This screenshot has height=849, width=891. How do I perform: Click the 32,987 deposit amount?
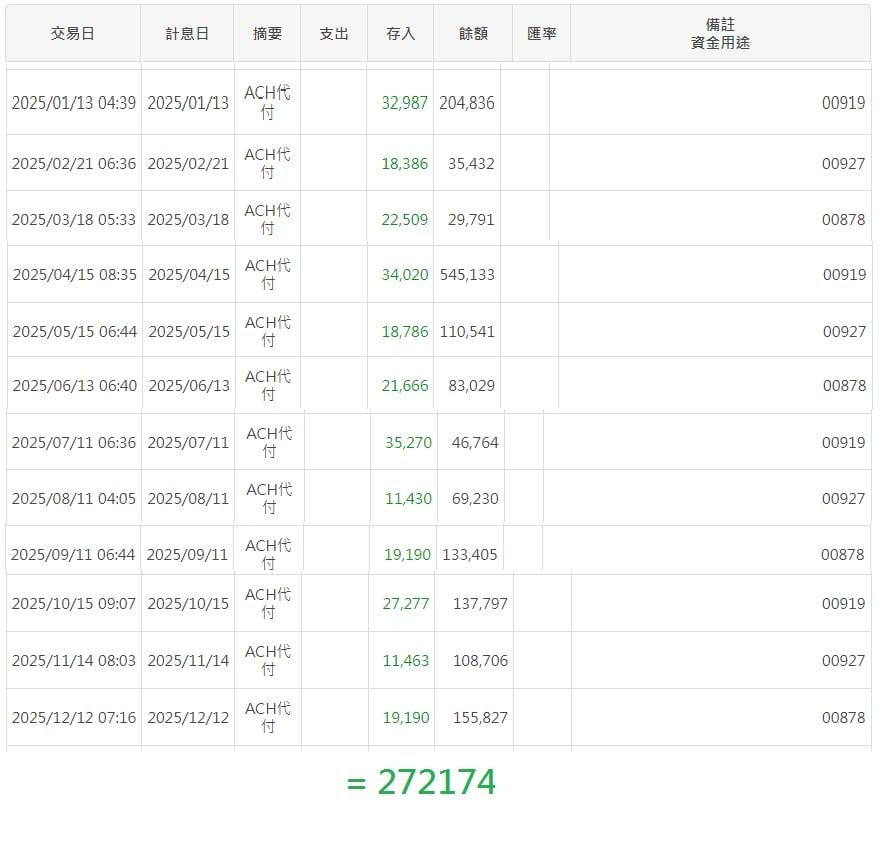pos(404,103)
